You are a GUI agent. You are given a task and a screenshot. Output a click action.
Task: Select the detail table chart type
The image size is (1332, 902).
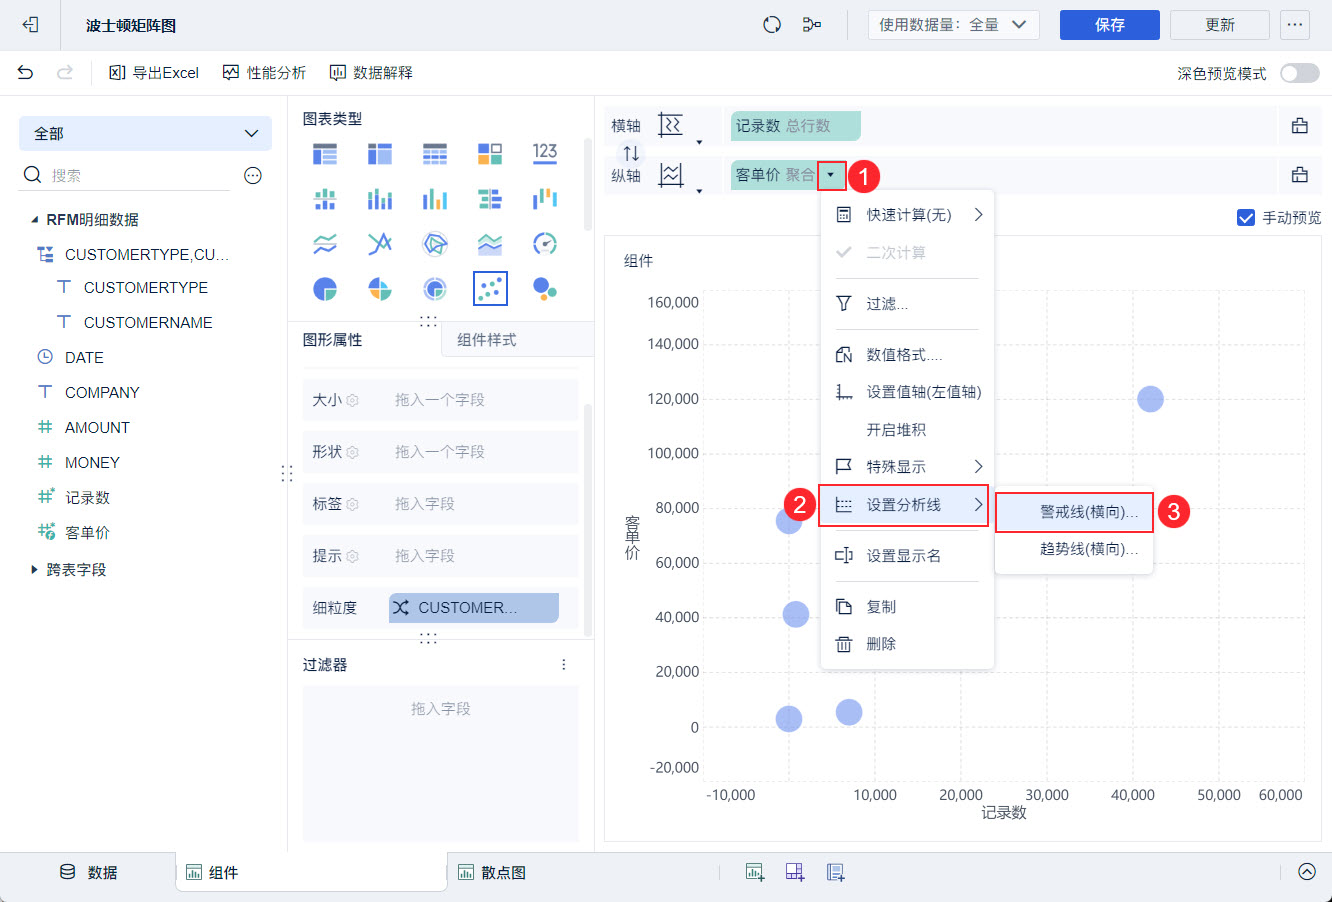(435, 153)
